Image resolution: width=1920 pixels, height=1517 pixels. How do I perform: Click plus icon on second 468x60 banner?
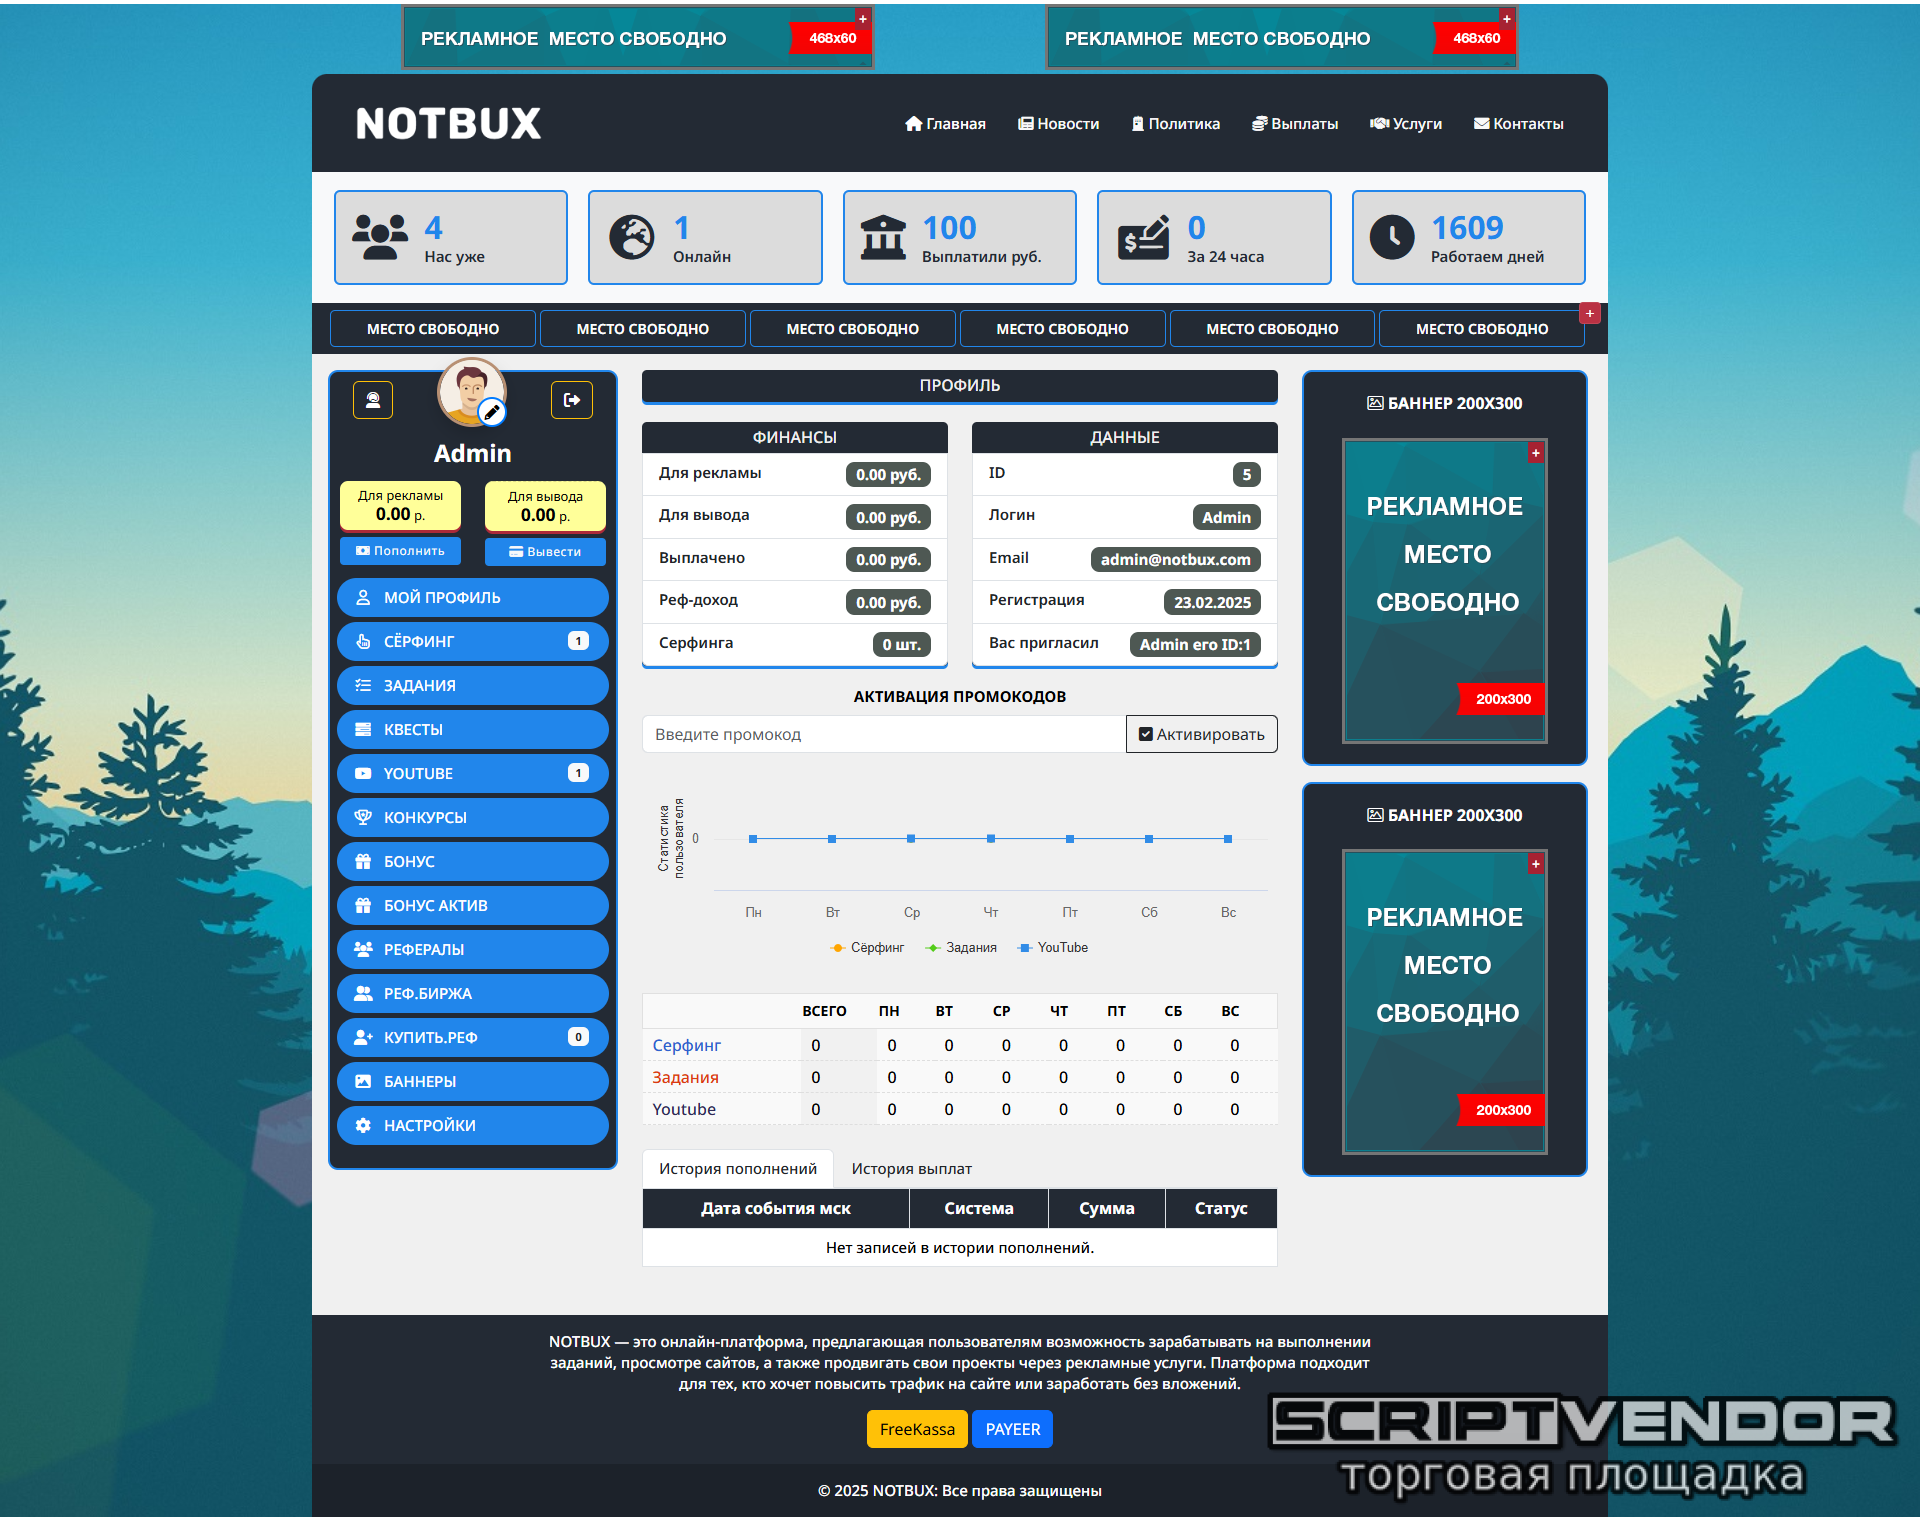[x=1507, y=18]
